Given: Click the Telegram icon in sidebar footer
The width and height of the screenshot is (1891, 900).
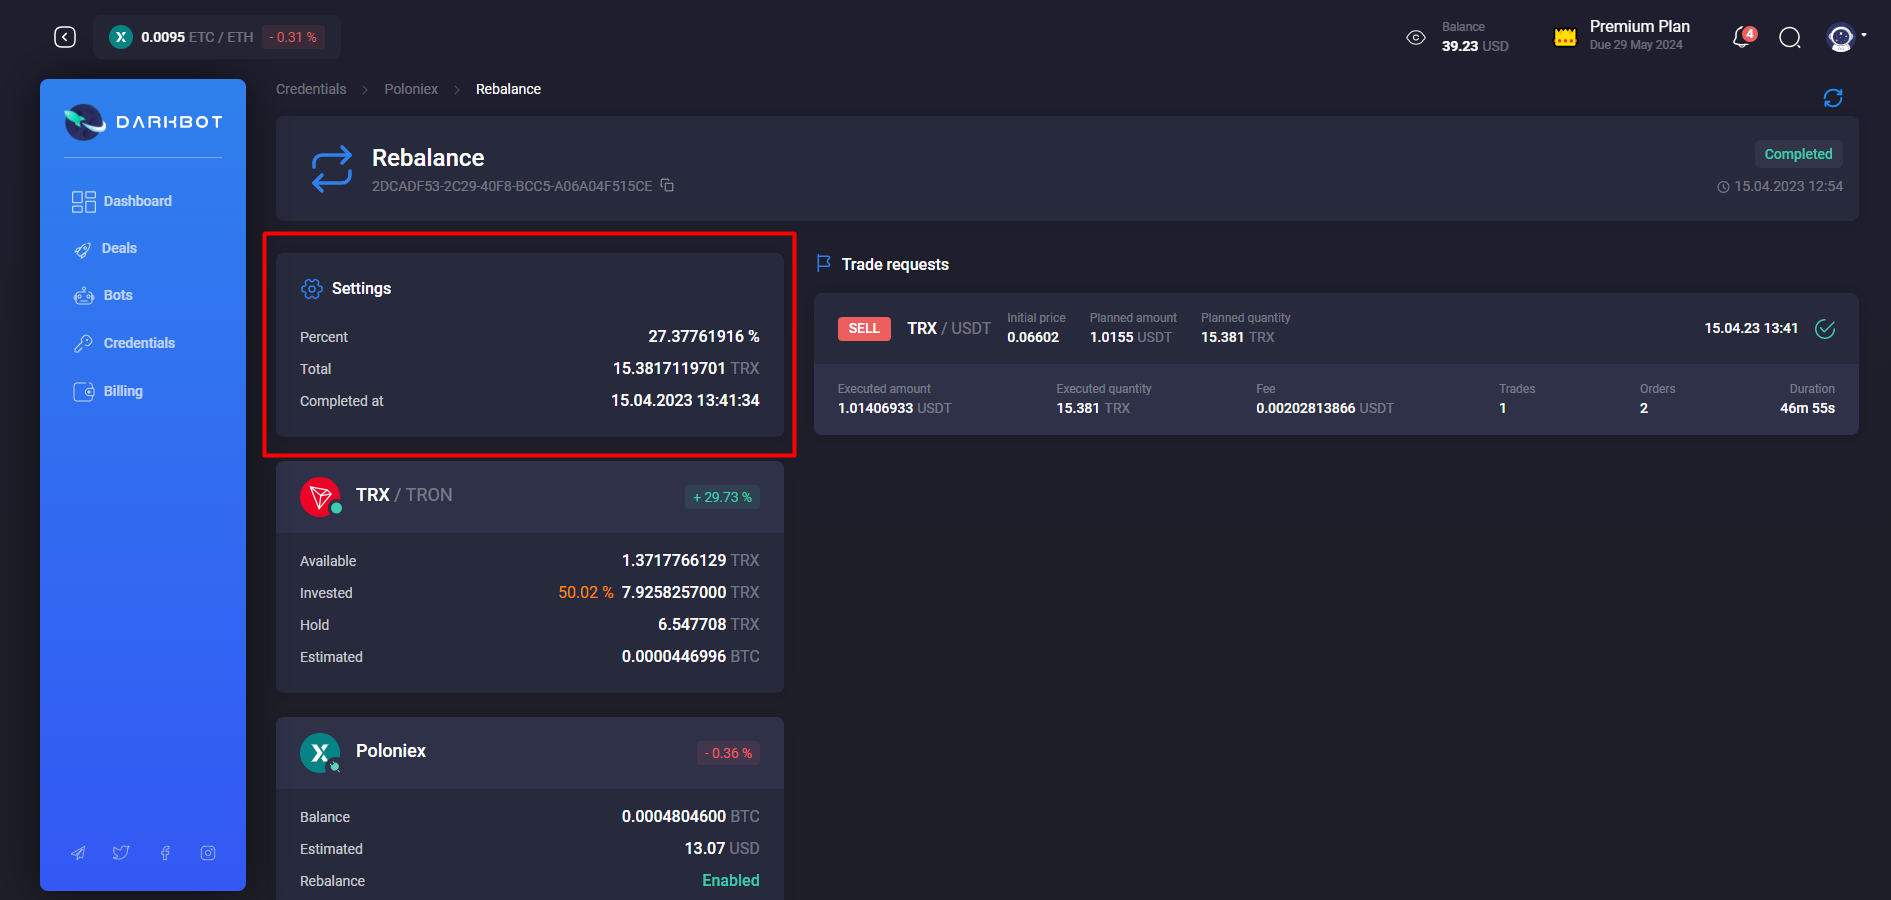Looking at the screenshot, I should click(78, 852).
